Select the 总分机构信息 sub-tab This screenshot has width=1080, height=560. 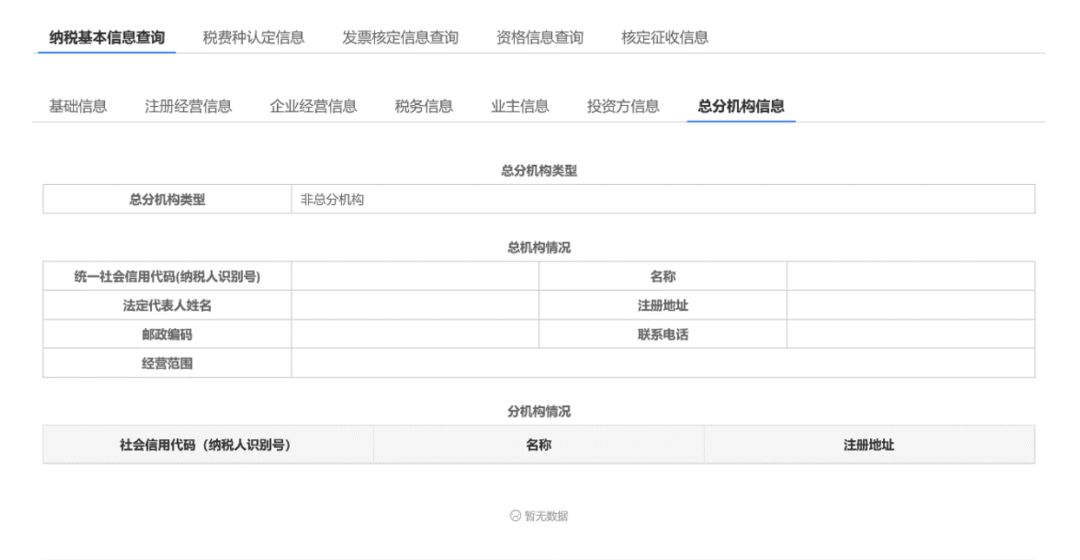tap(741, 106)
